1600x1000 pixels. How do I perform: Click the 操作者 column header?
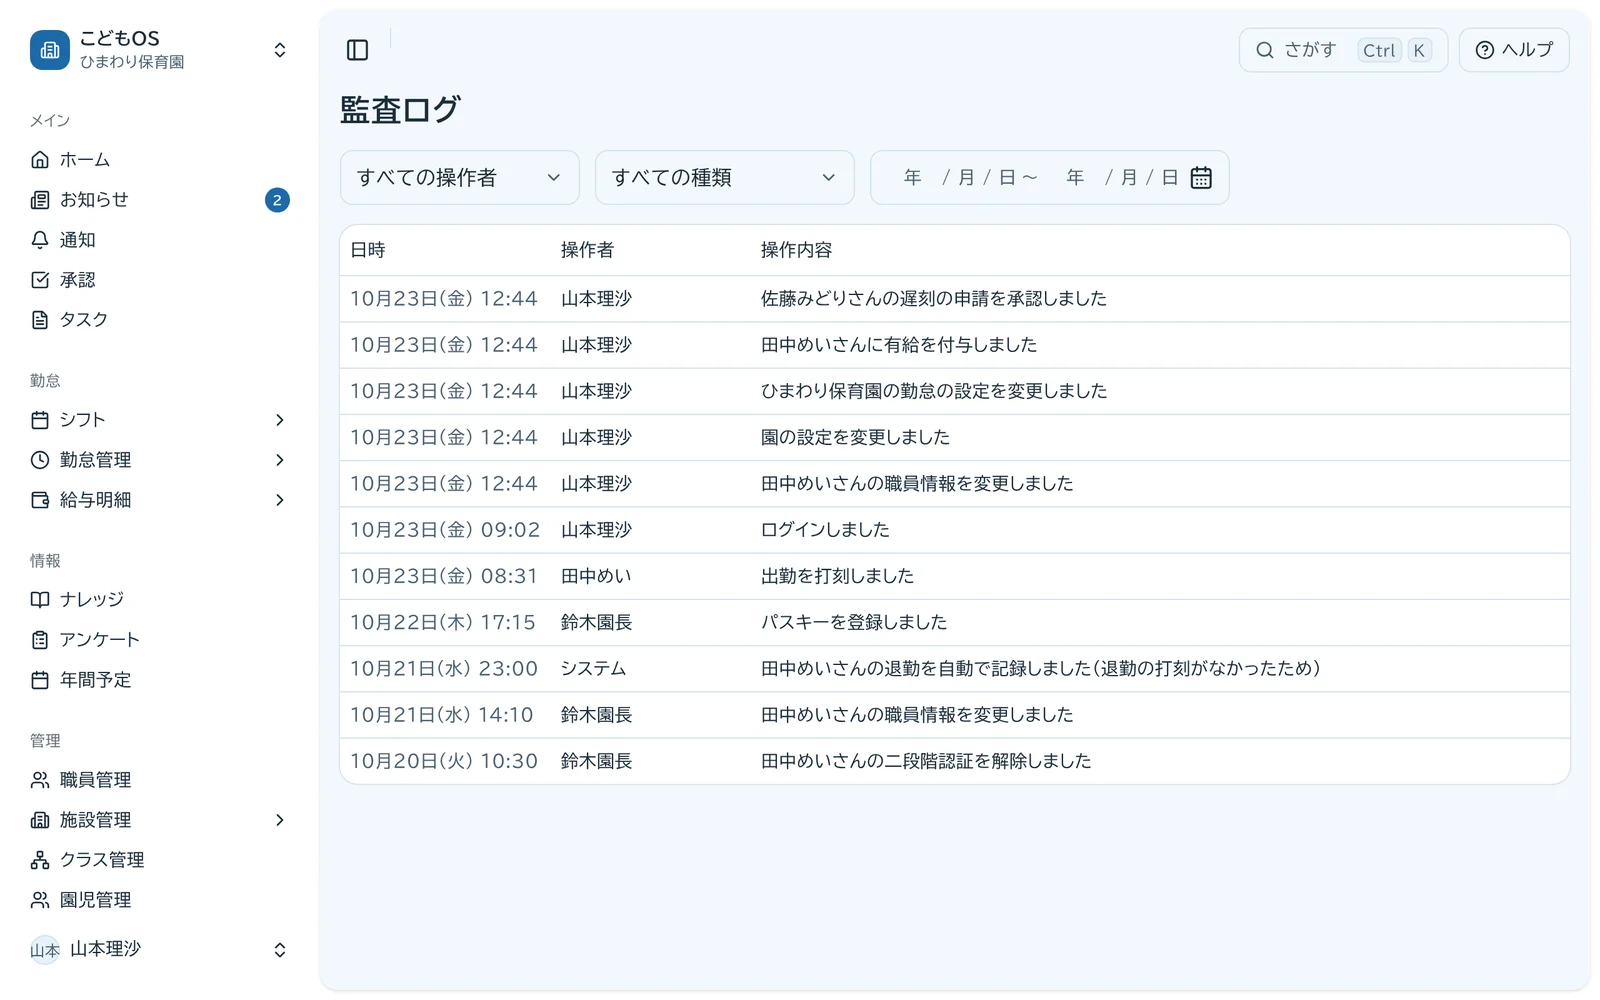click(587, 250)
